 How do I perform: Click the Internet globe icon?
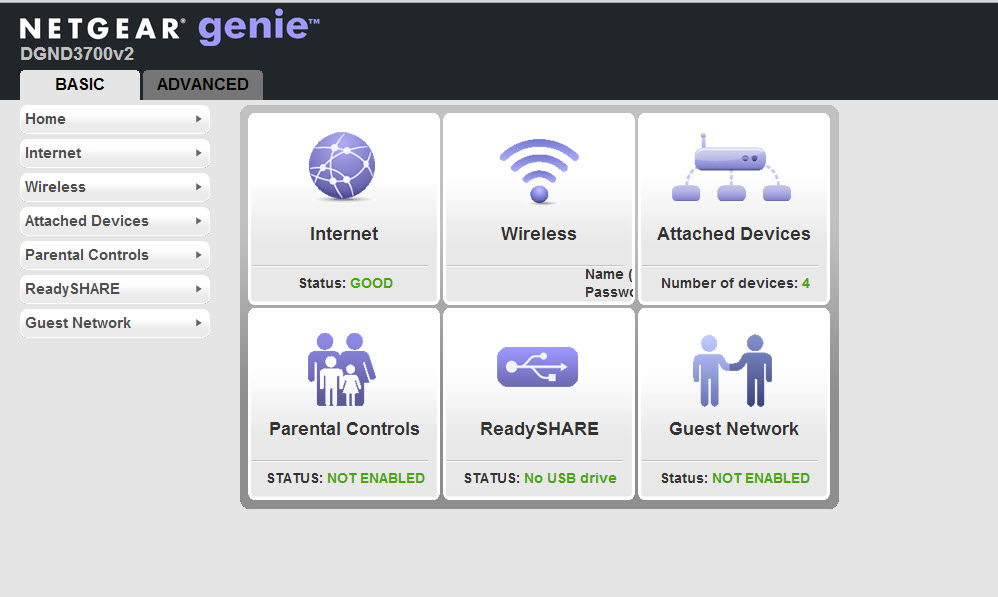tap(342, 165)
